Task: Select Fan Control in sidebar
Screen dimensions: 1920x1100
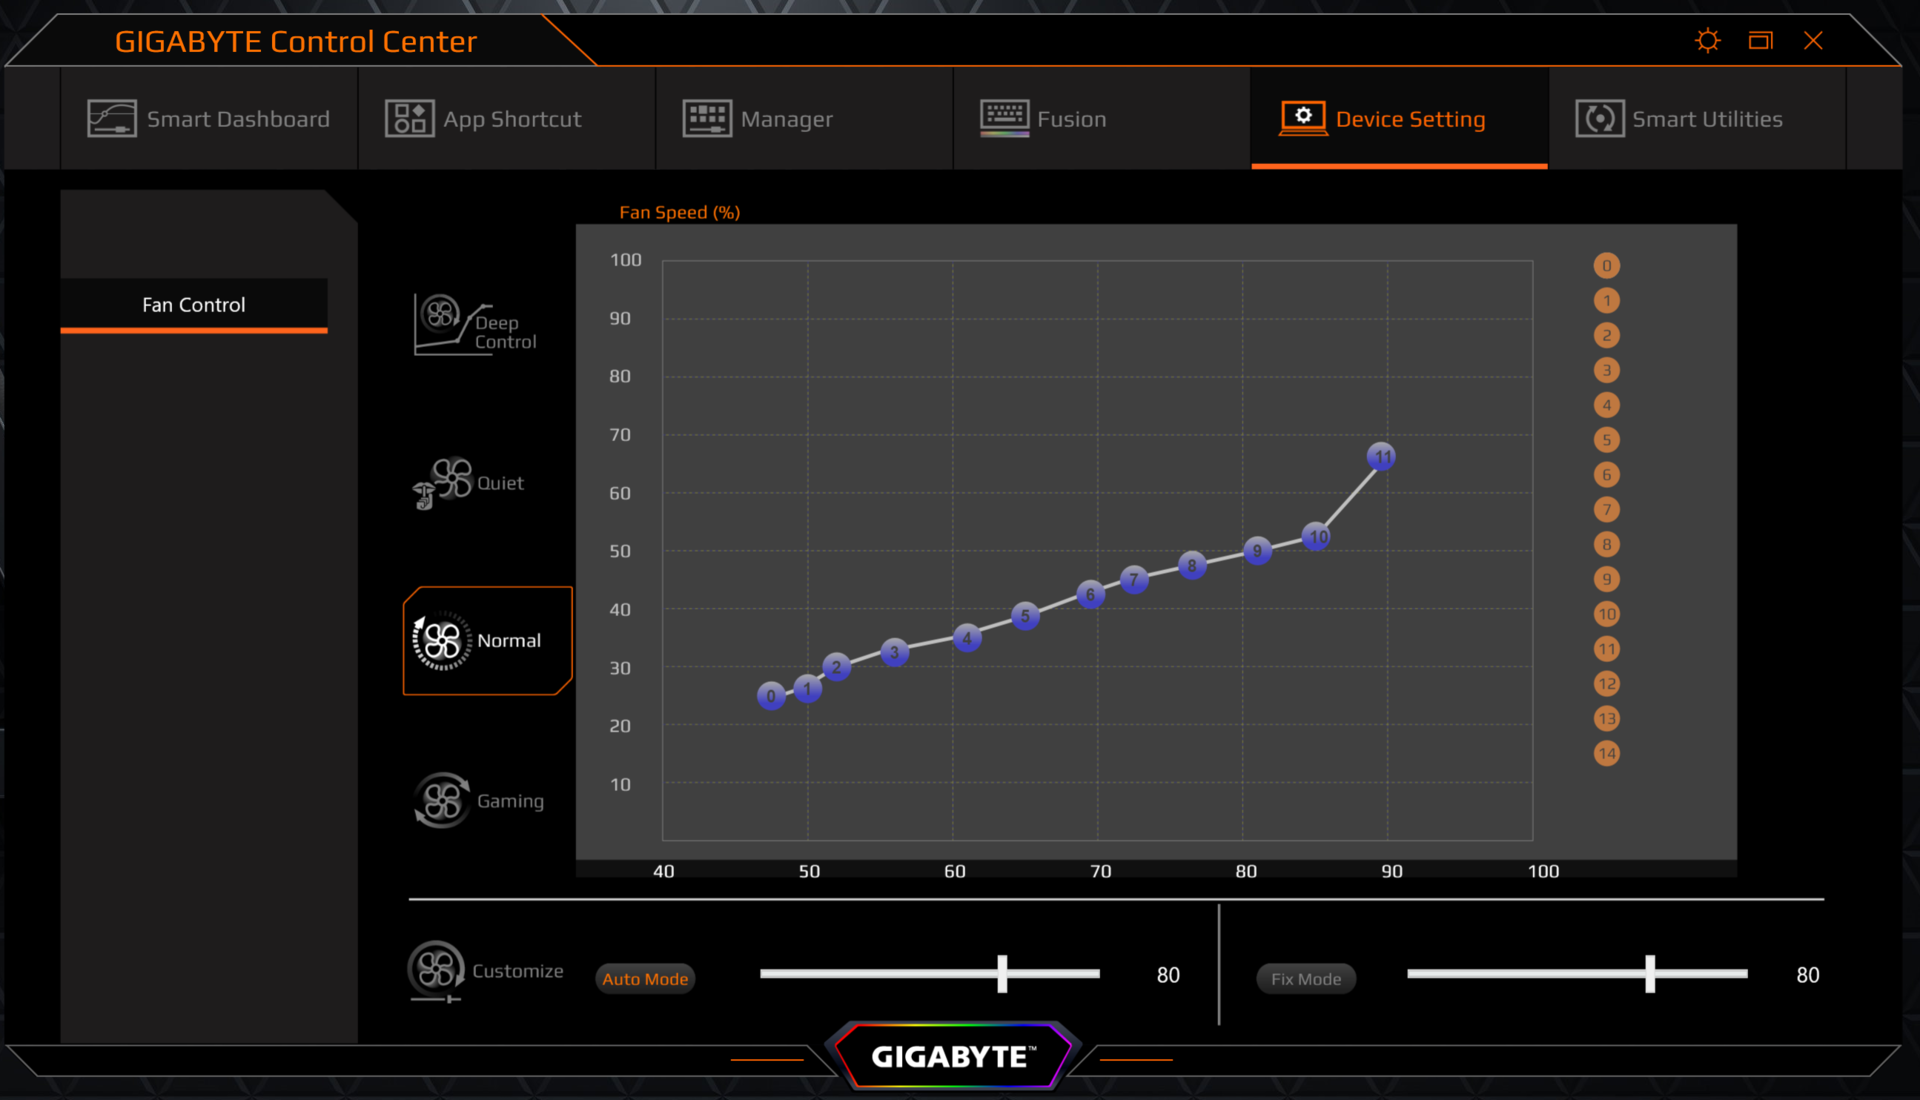Action: (194, 305)
